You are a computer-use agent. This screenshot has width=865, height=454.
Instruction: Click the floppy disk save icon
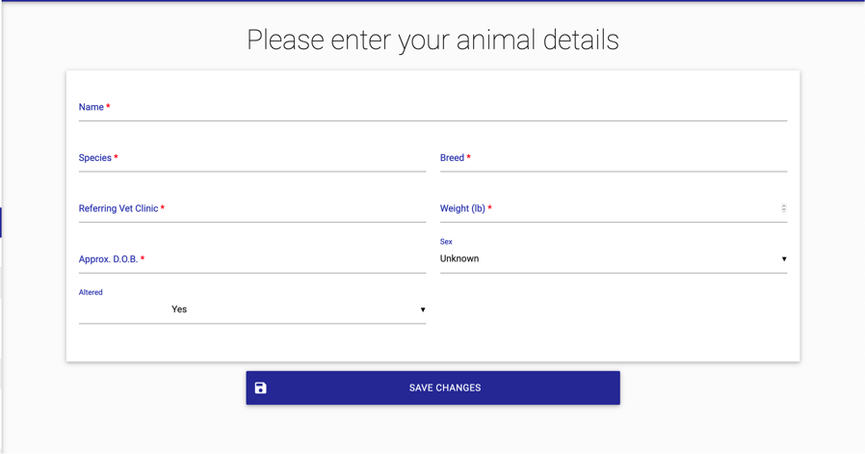pos(261,388)
